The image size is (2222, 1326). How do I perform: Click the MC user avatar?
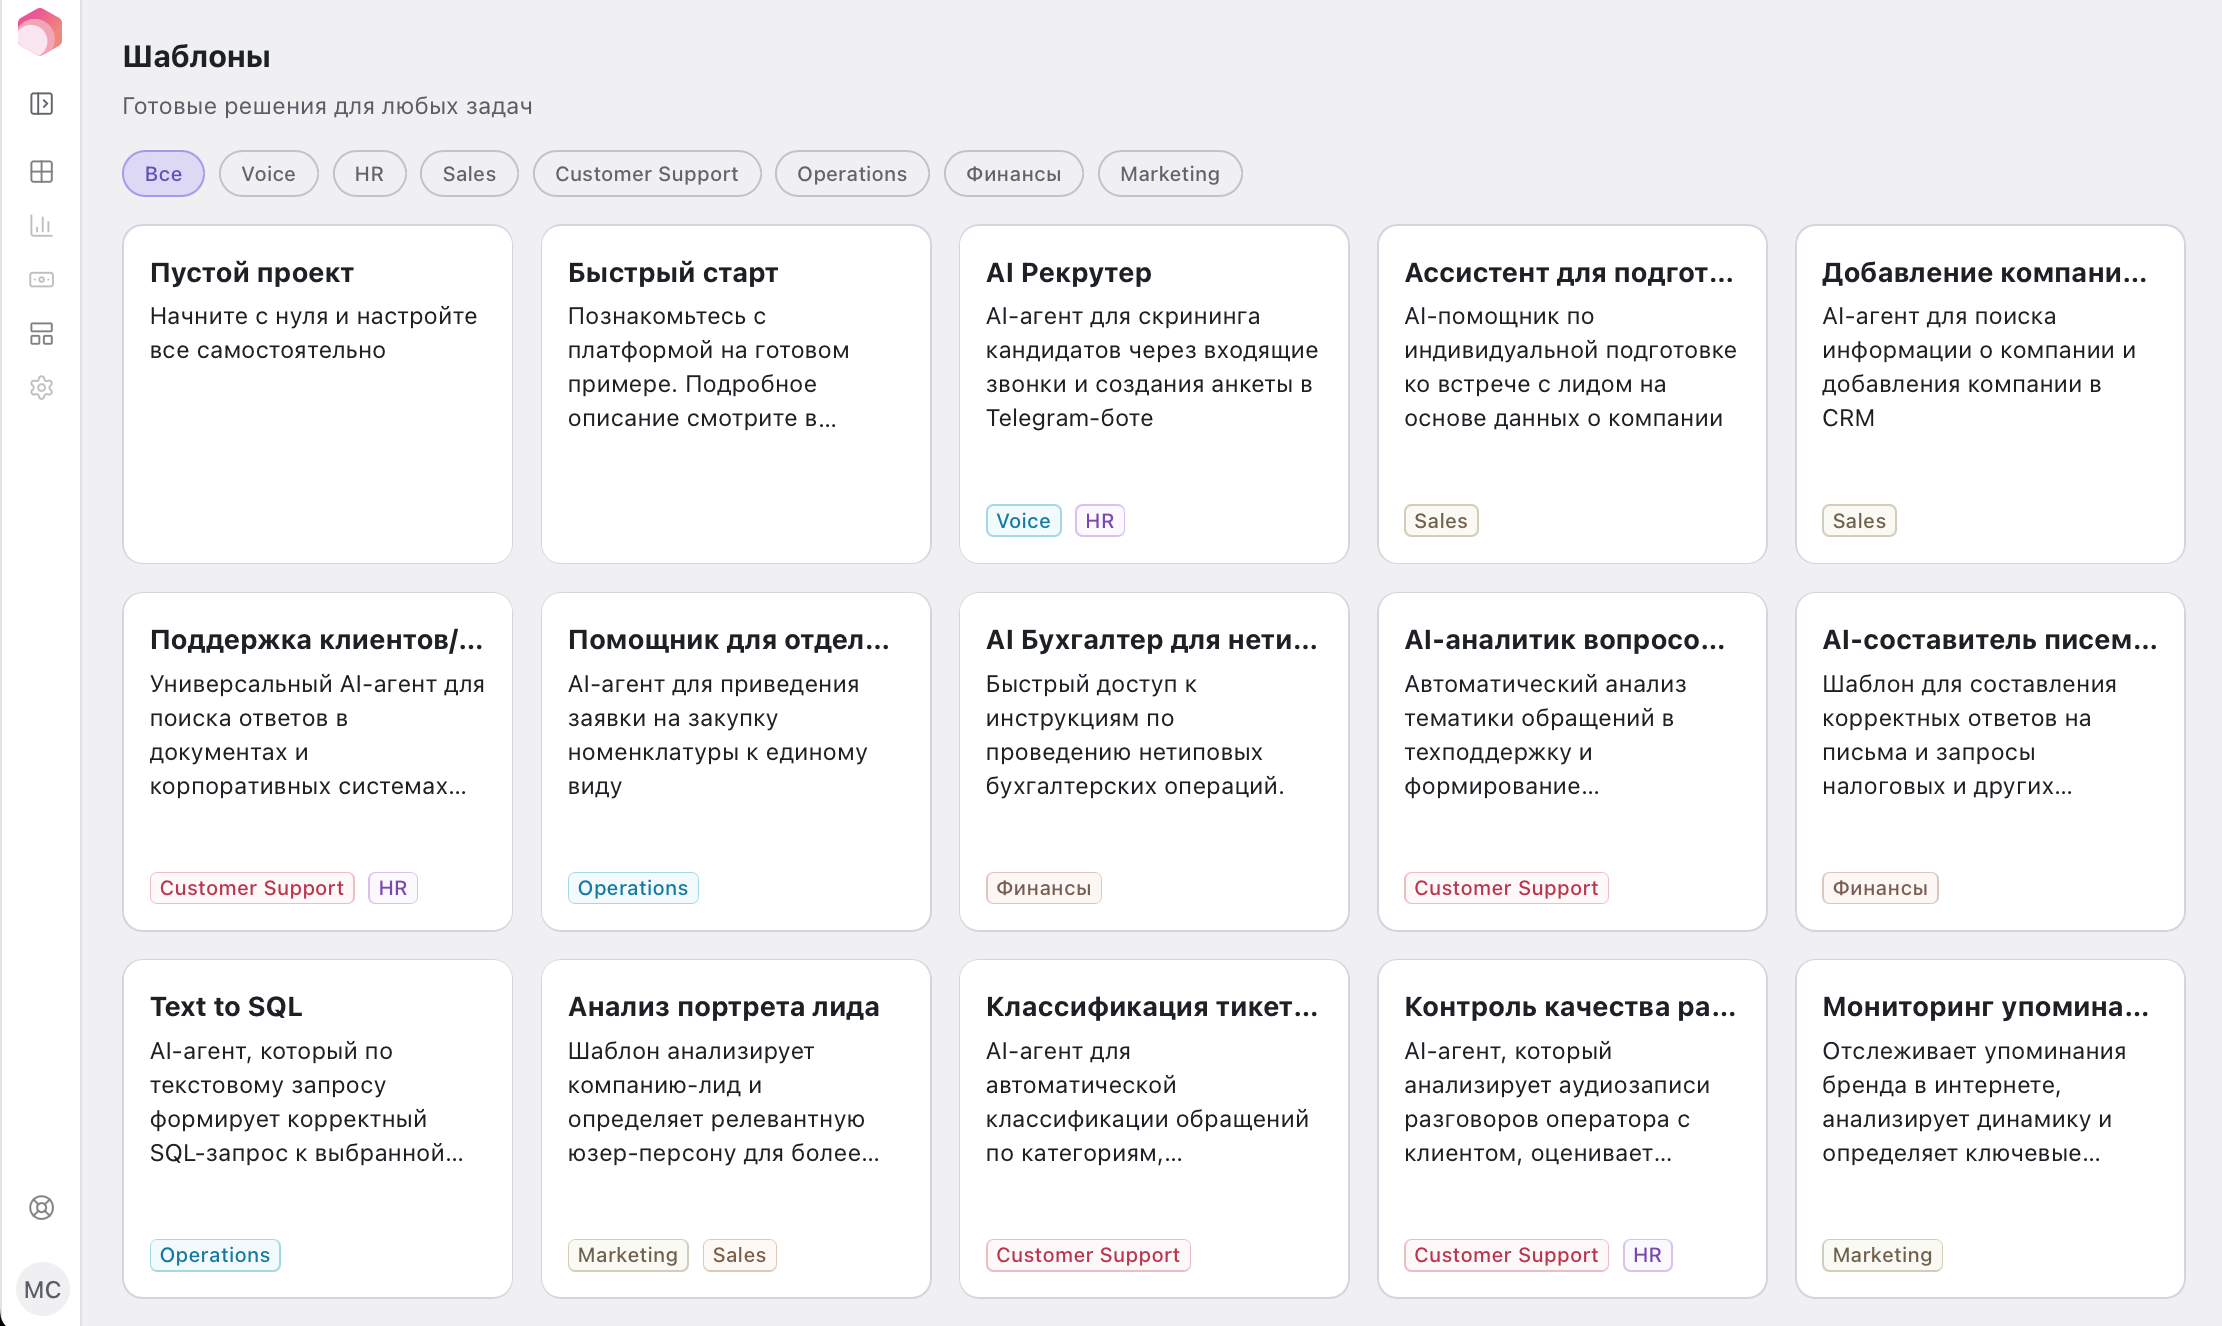(42, 1290)
